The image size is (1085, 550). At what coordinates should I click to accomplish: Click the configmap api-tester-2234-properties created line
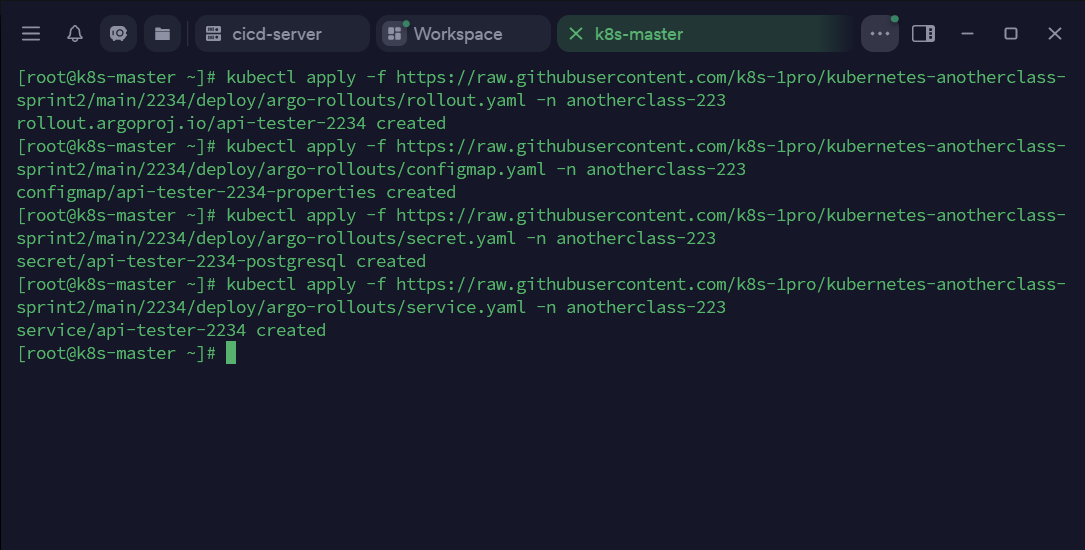click(x=236, y=192)
